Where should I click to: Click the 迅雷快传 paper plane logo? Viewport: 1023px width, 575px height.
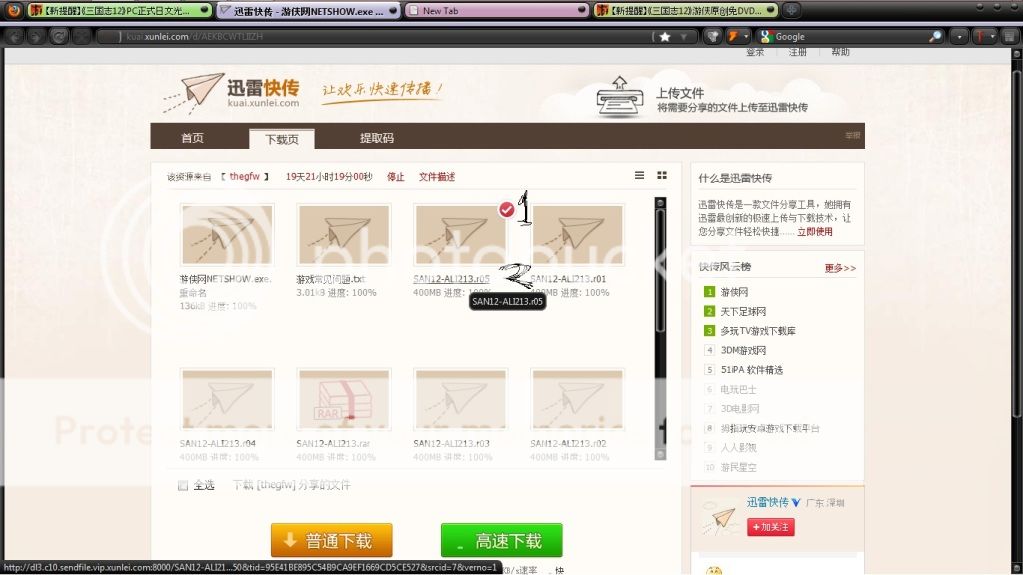click(x=232, y=92)
